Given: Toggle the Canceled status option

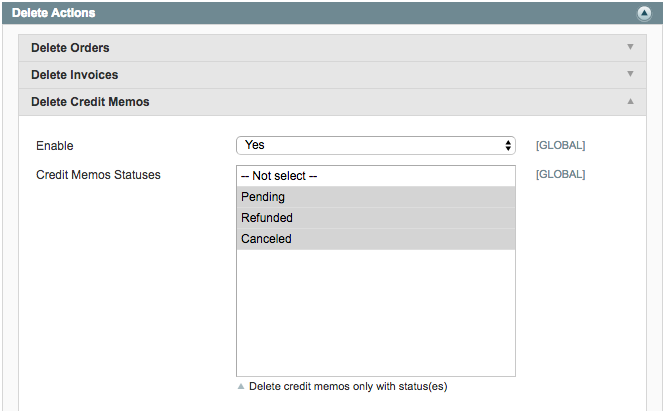Looking at the screenshot, I should click(x=376, y=239).
